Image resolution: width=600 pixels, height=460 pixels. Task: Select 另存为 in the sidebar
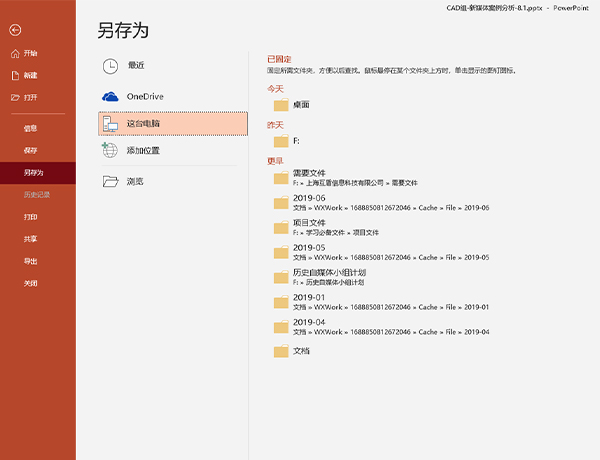coord(38,173)
